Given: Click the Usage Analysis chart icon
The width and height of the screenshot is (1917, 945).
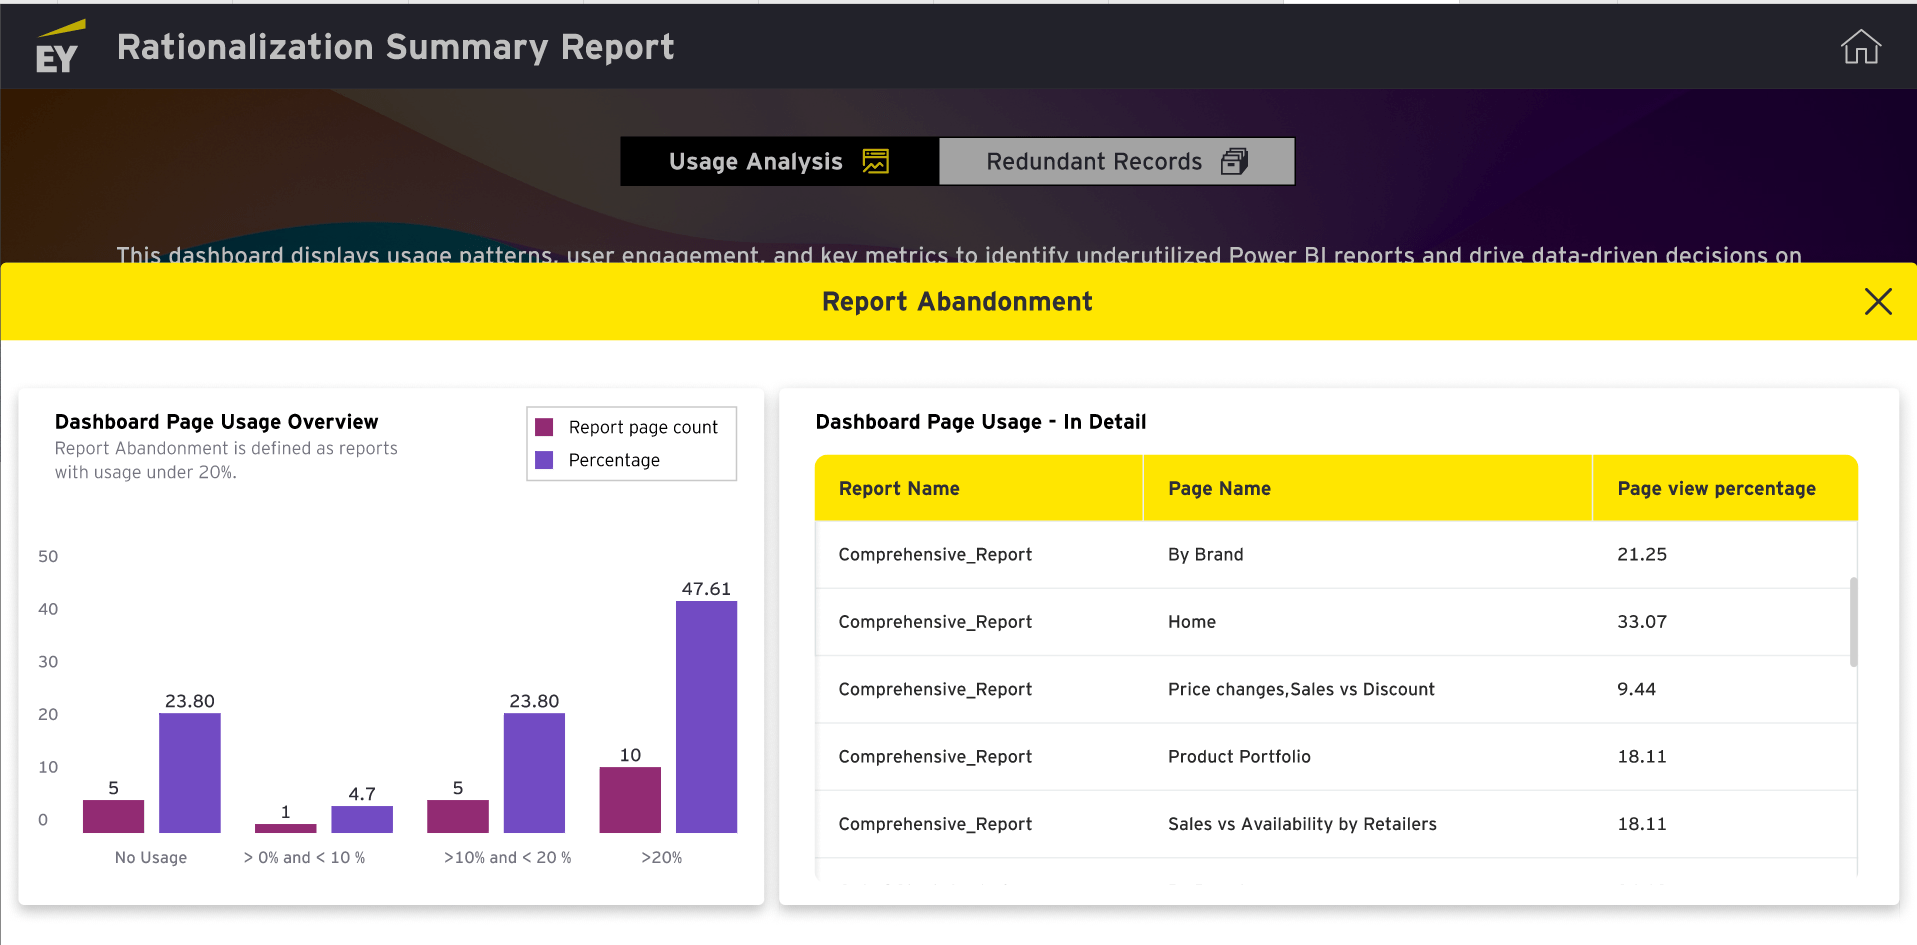Looking at the screenshot, I should click(x=875, y=162).
